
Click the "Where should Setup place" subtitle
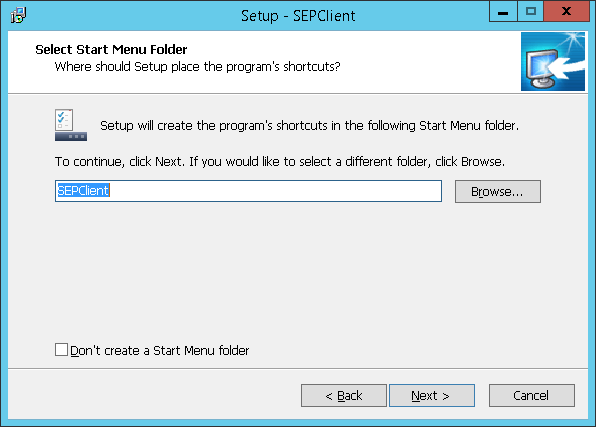[197, 67]
